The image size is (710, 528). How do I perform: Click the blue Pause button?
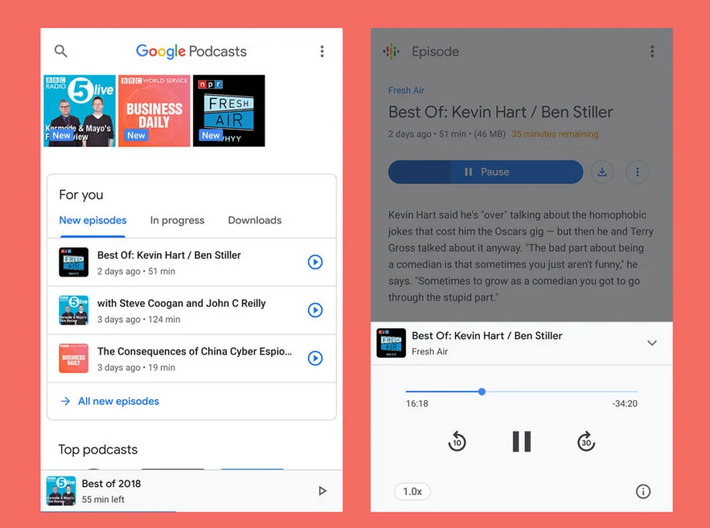pyautogui.click(x=485, y=172)
